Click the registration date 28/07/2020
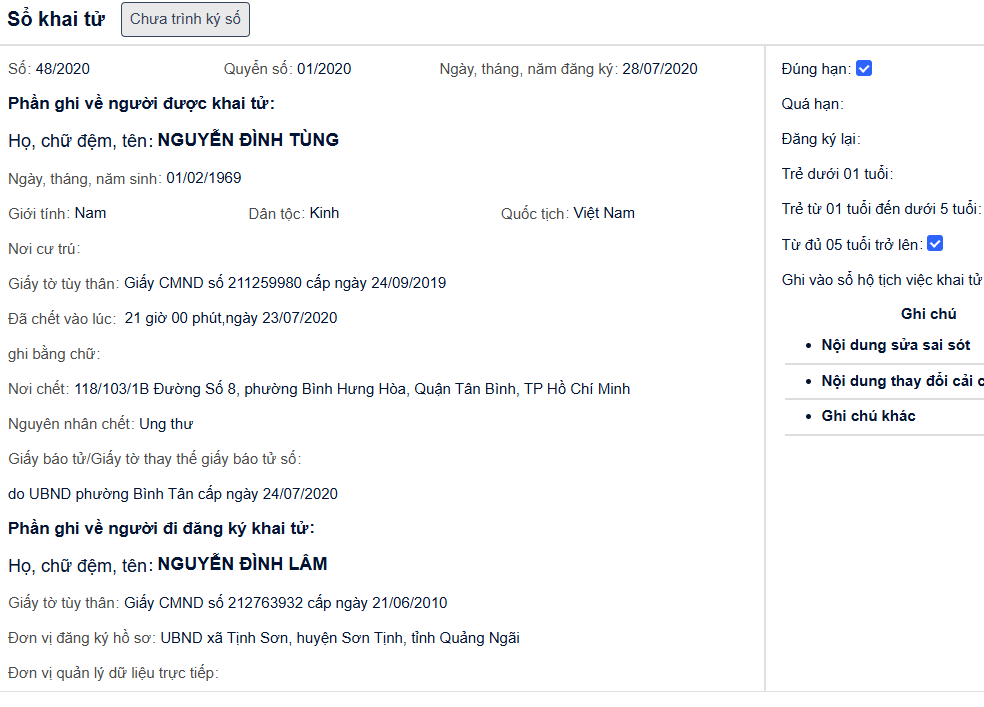 659,69
